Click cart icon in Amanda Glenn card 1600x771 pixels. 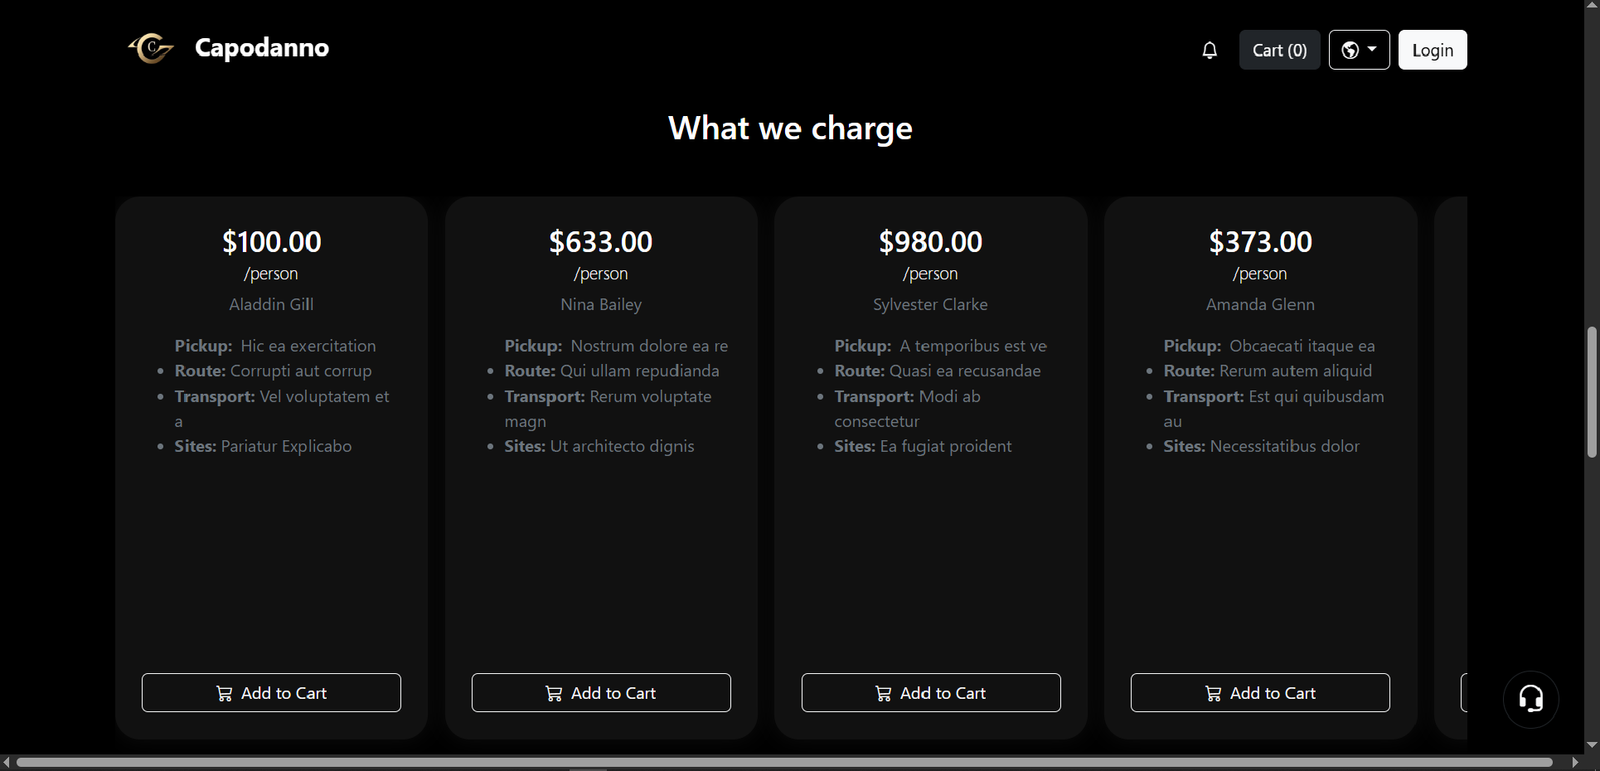point(1213,693)
